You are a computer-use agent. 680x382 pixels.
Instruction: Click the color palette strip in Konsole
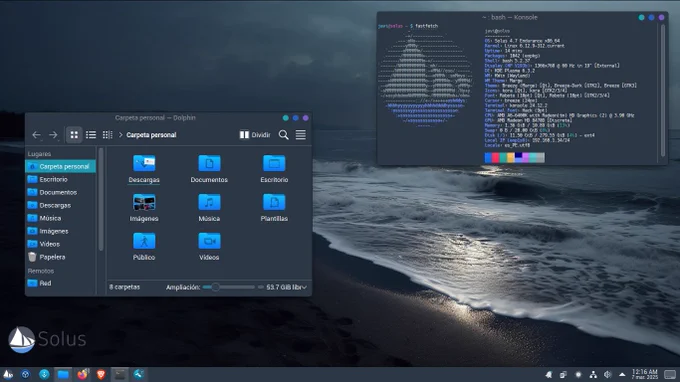click(x=514, y=158)
